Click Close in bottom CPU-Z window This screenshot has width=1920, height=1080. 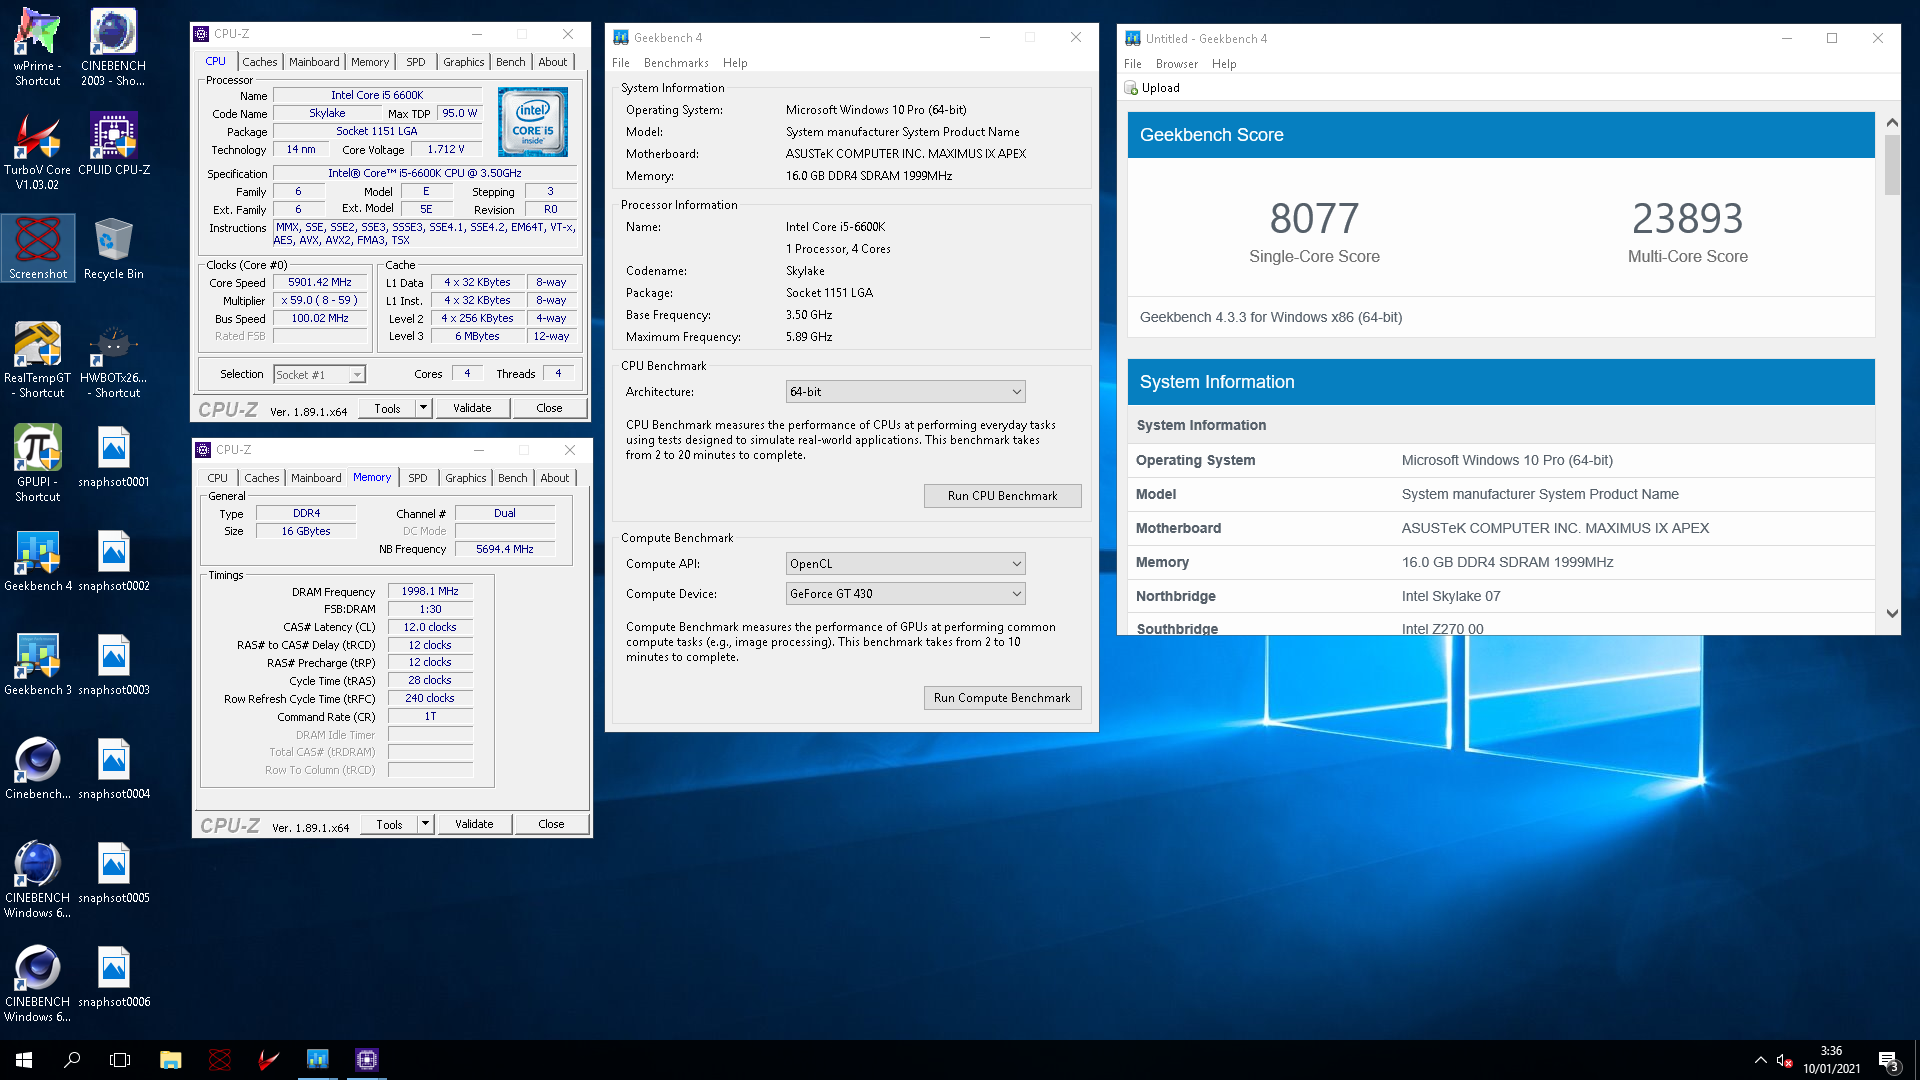coord(551,824)
